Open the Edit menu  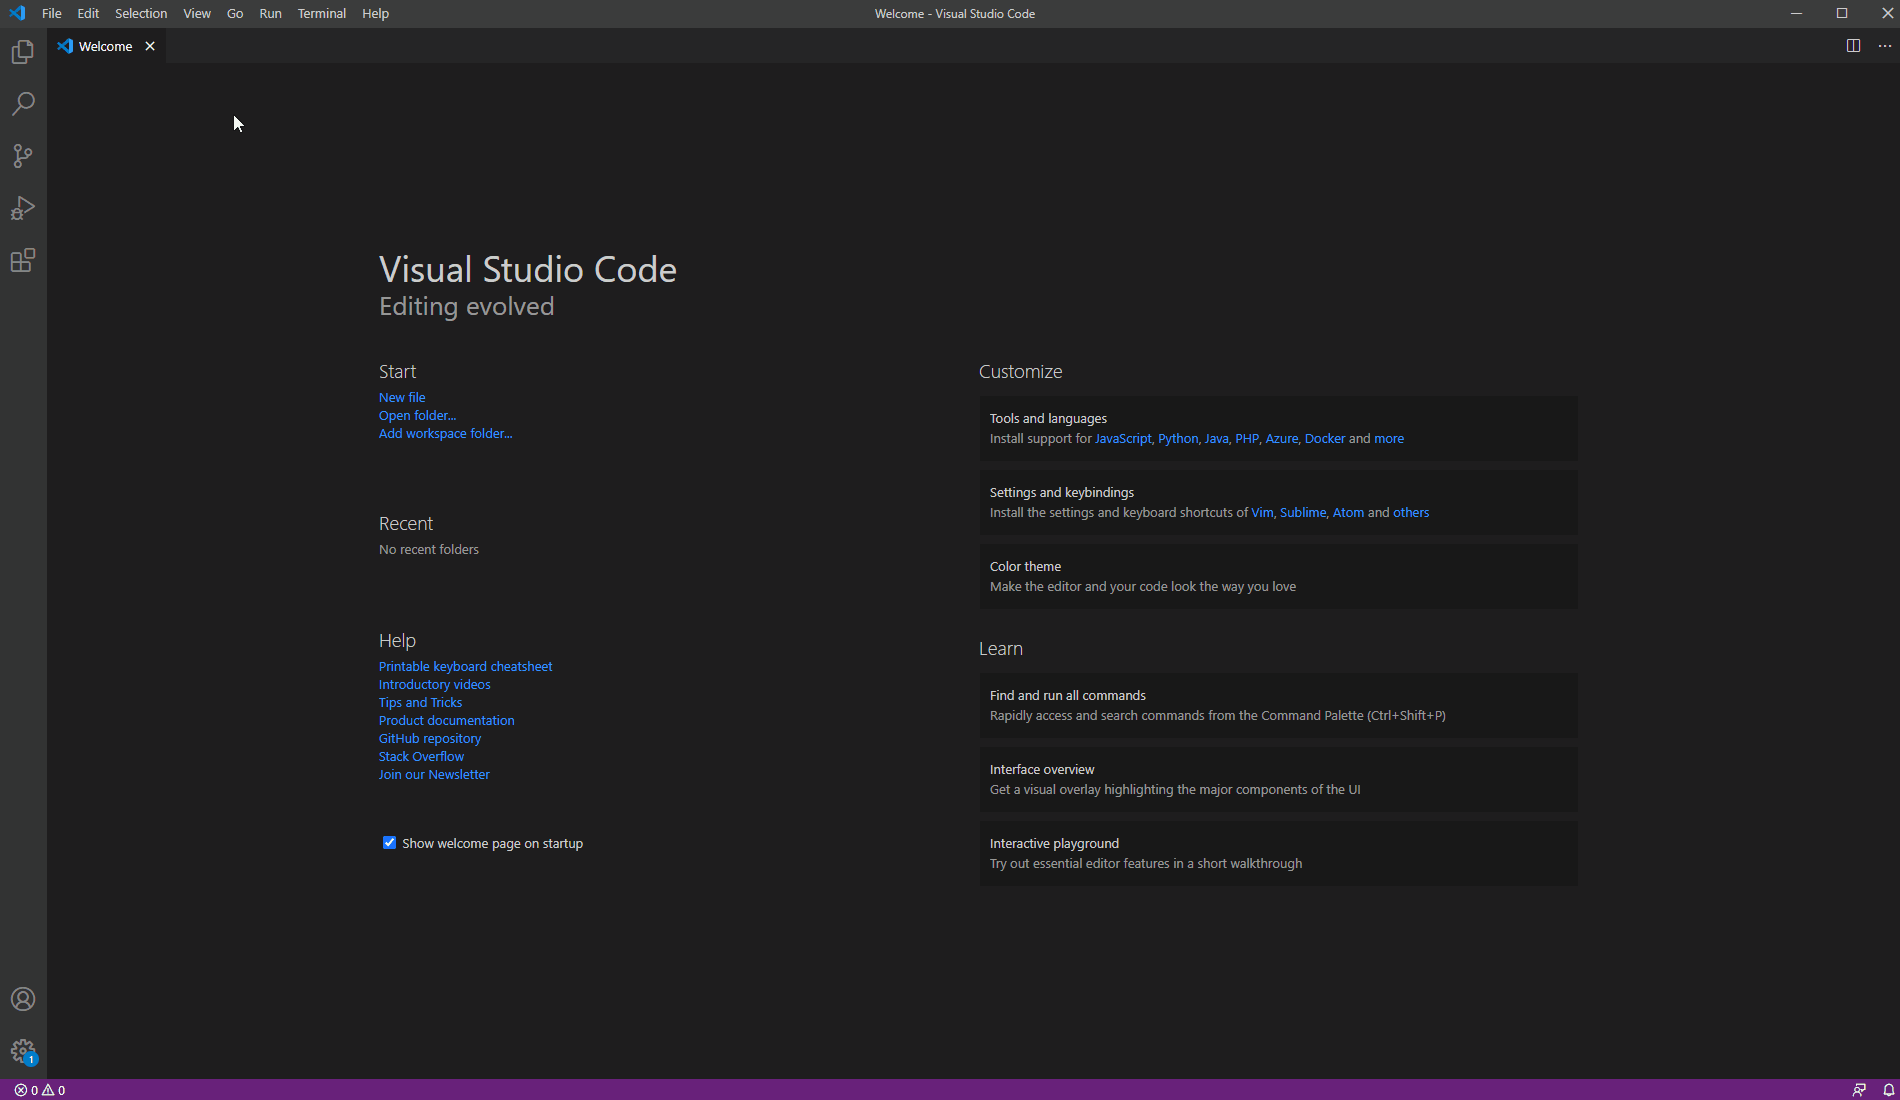click(x=88, y=13)
